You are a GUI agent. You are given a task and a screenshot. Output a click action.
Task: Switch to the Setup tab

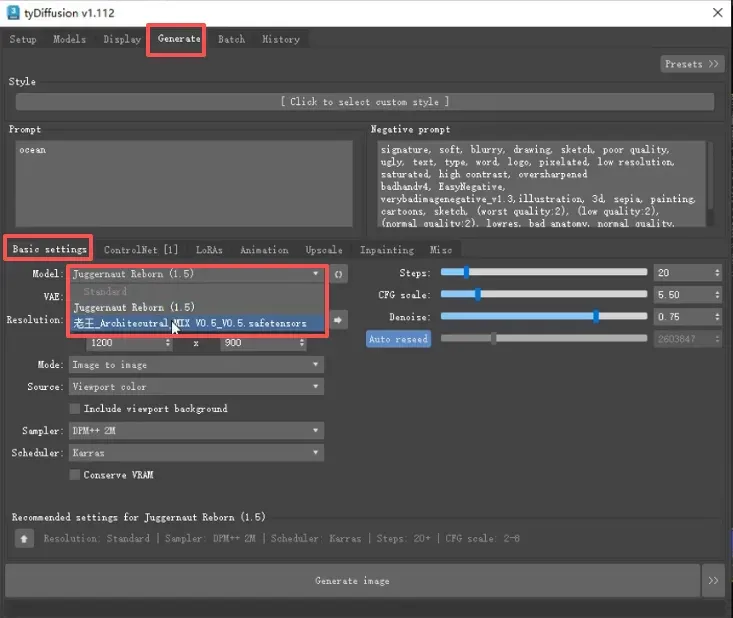click(23, 39)
